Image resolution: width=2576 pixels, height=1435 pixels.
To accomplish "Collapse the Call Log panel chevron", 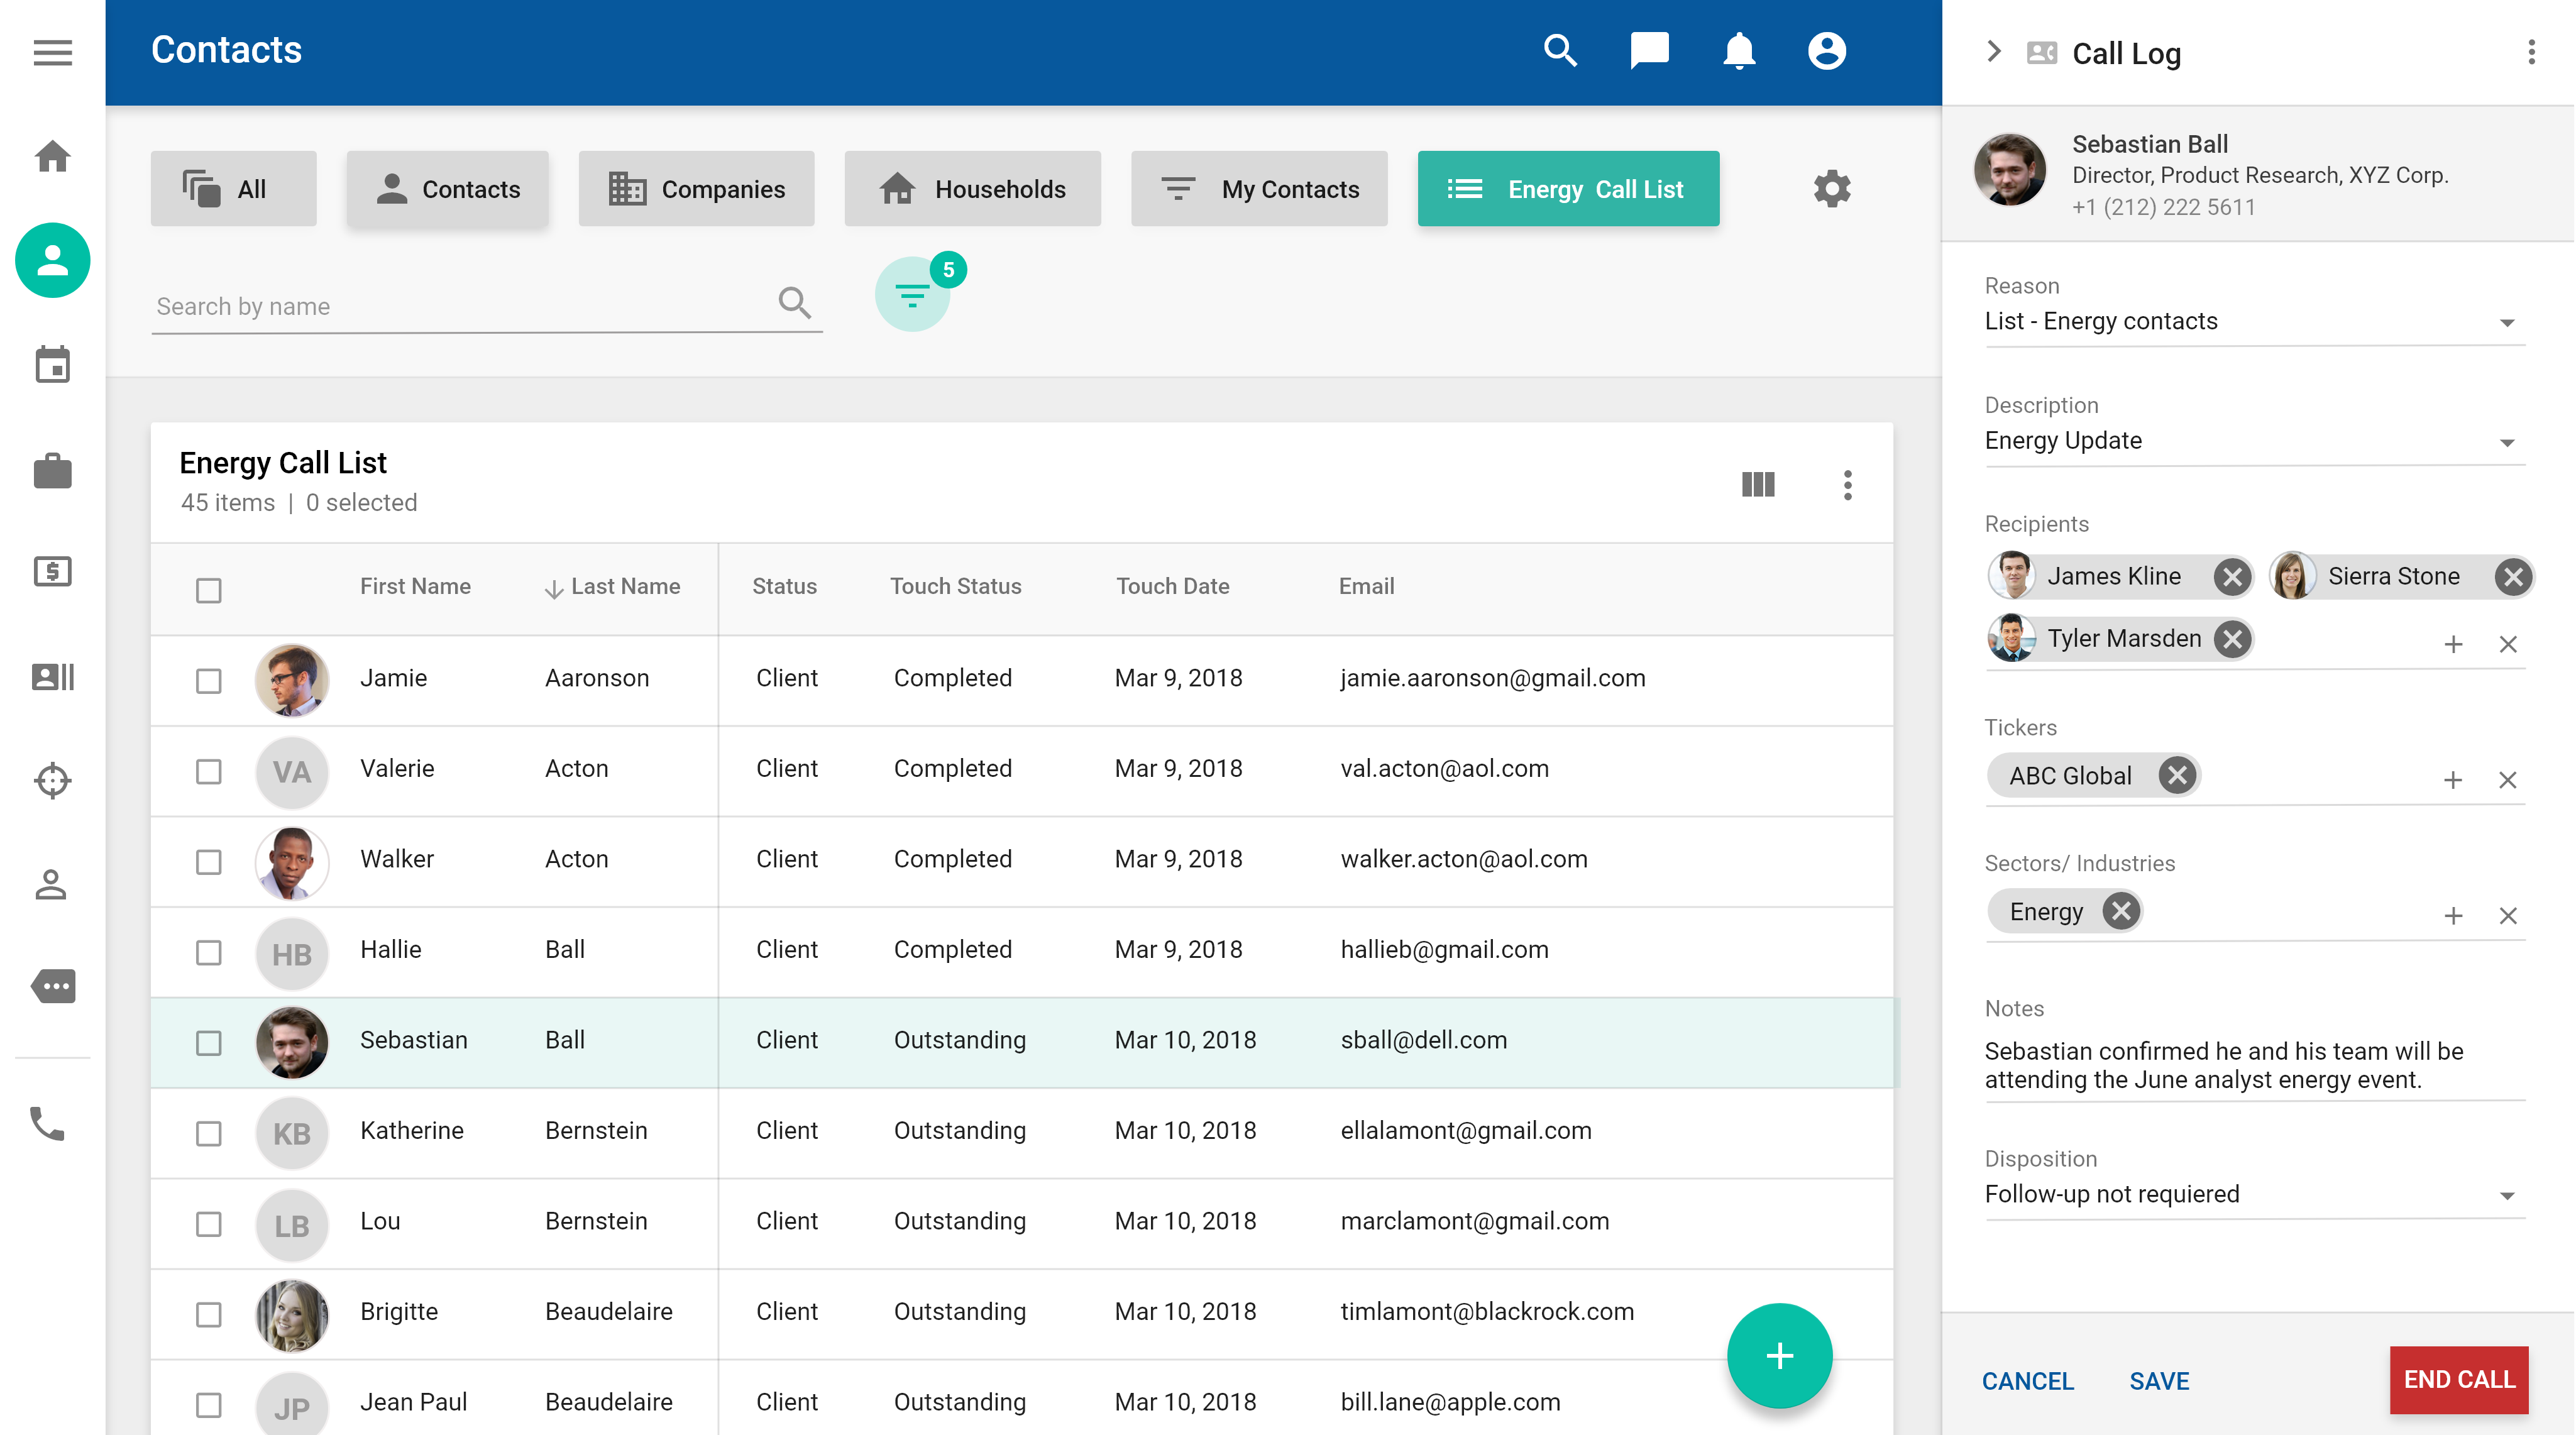I will [1993, 52].
